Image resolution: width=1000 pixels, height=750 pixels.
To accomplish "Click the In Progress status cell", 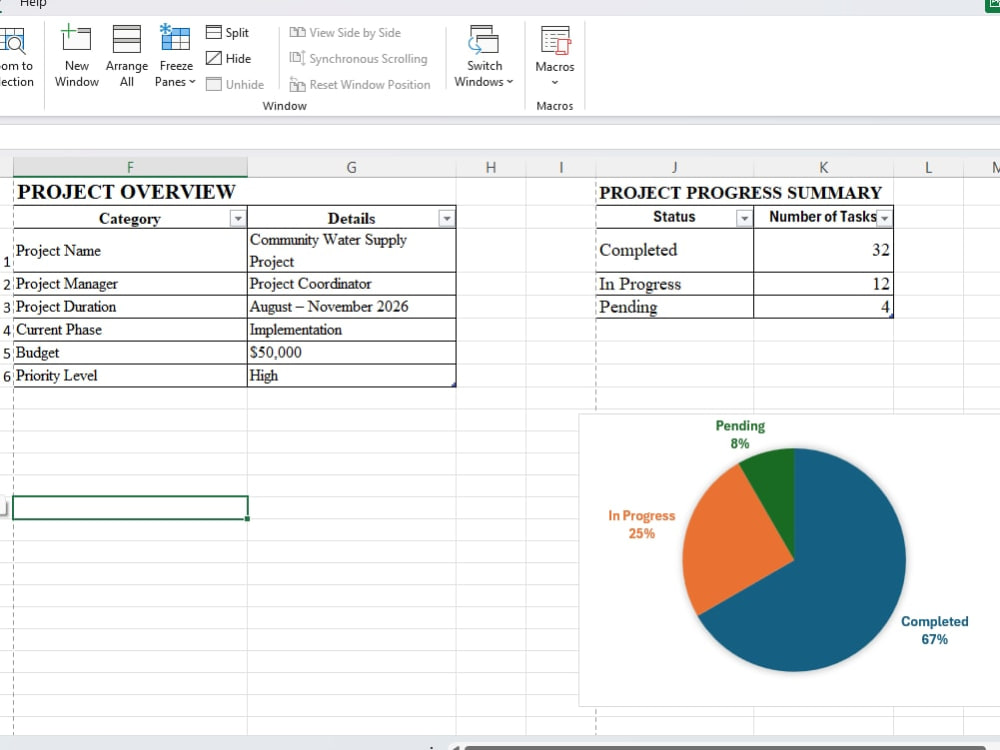I will click(x=675, y=284).
